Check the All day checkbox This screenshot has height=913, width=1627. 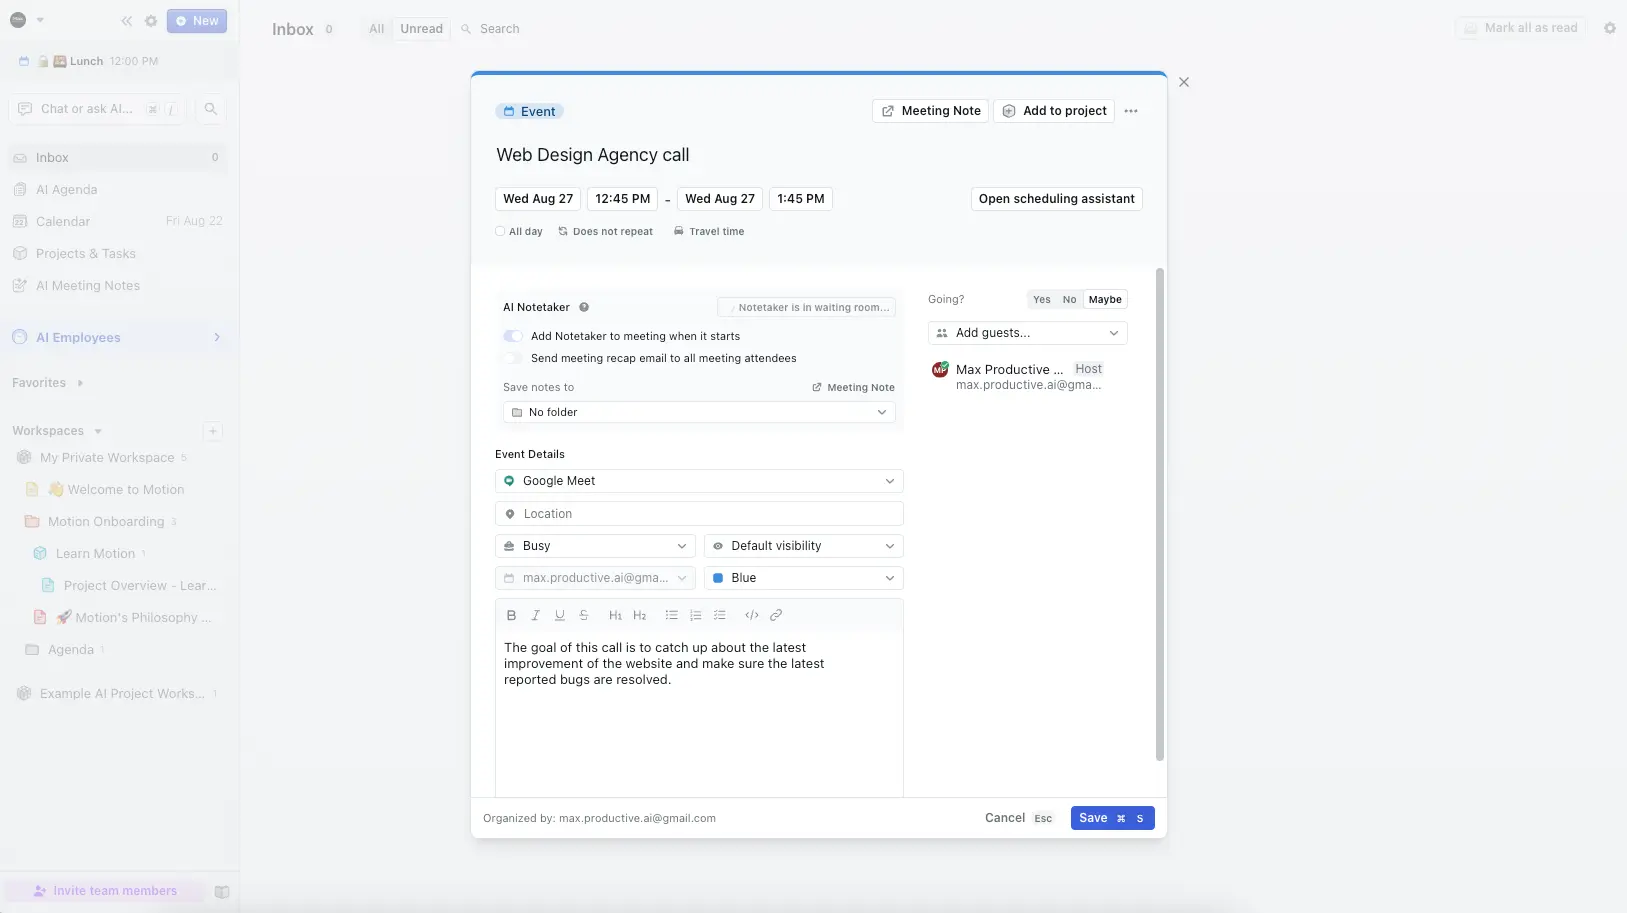[501, 231]
